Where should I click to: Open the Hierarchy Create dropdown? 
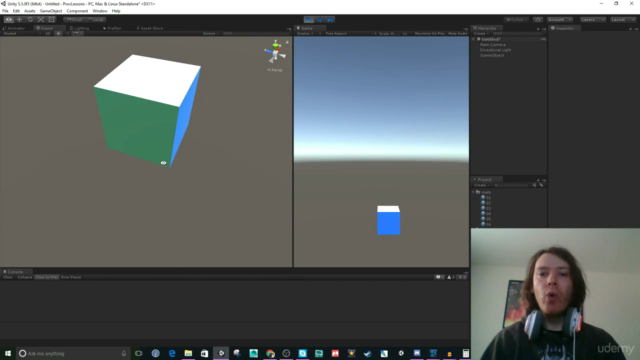point(481,33)
